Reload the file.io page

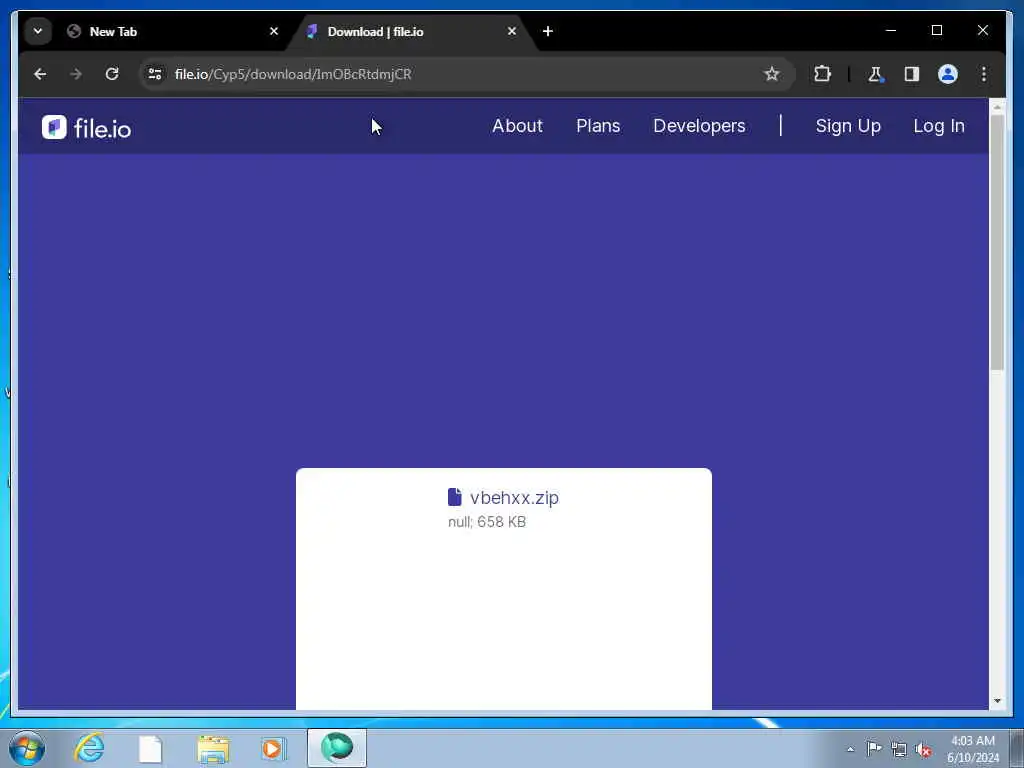coord(112,74)
